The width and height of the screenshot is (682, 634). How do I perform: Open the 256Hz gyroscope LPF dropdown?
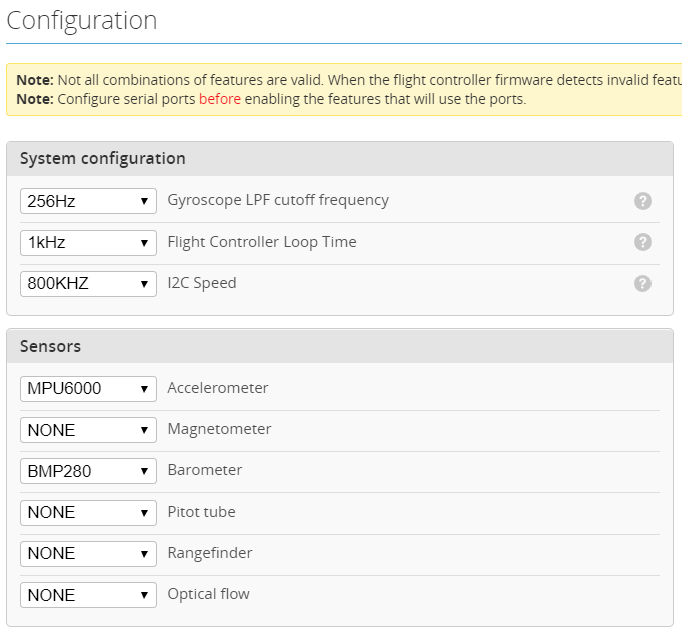tap(88, 201)
